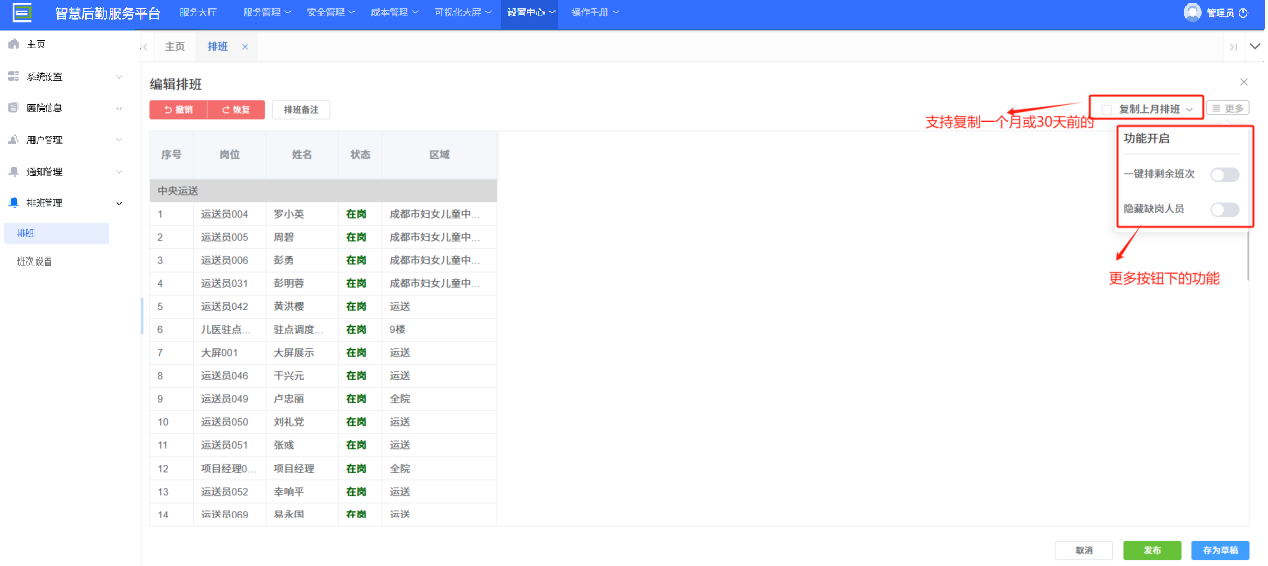Toggle the 隐藏缺岗人员 switch

[1224, 210]
